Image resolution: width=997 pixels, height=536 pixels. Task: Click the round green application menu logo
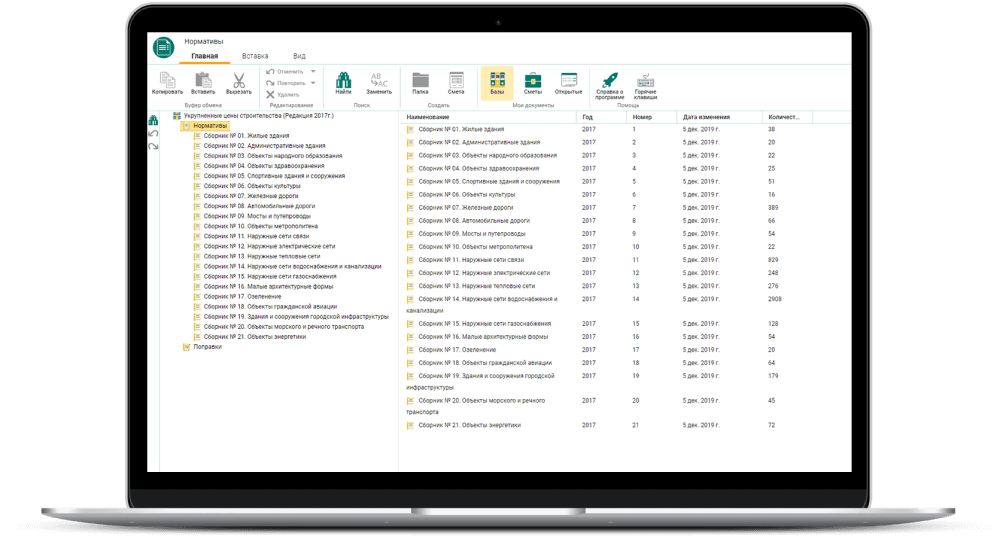coord(163,47)
